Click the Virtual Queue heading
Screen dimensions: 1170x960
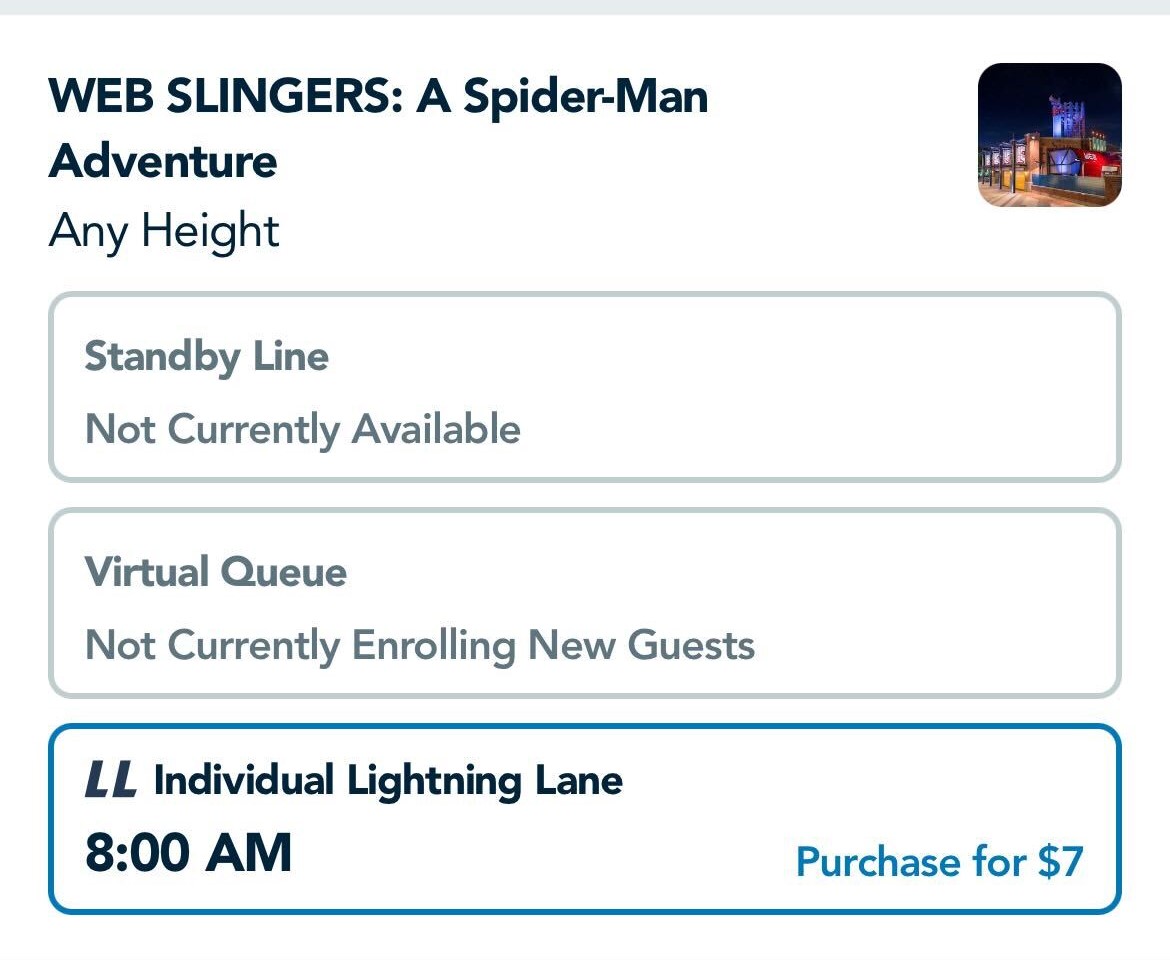tap(215, 572)
